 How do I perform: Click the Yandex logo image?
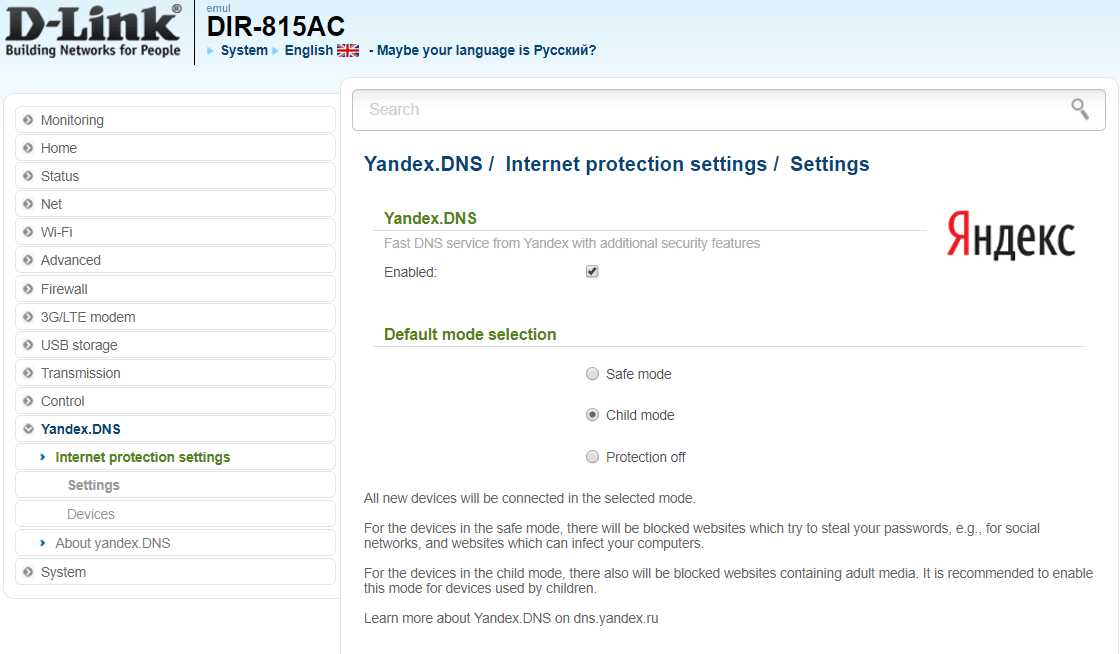pyautogui.click(x=1010, y=236)
